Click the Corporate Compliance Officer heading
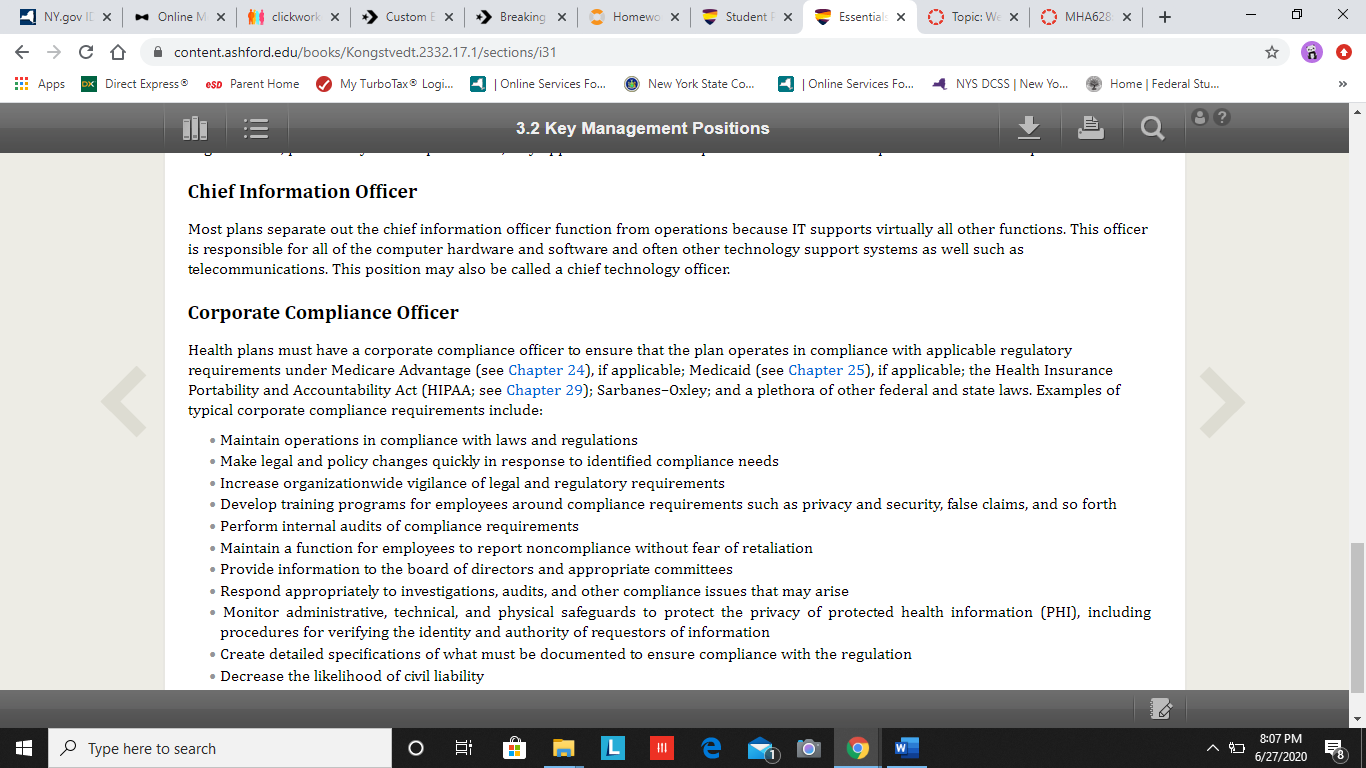Screen dimensions: 1366x768 pyautogui.click(x=323, y=312)
